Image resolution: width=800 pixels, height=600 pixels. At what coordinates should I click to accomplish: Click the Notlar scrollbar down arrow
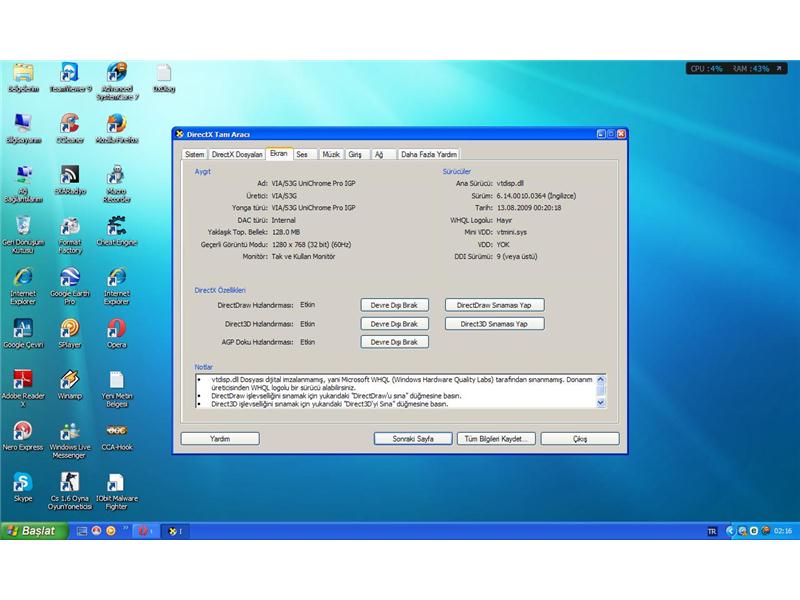click(x=601, y=403)
